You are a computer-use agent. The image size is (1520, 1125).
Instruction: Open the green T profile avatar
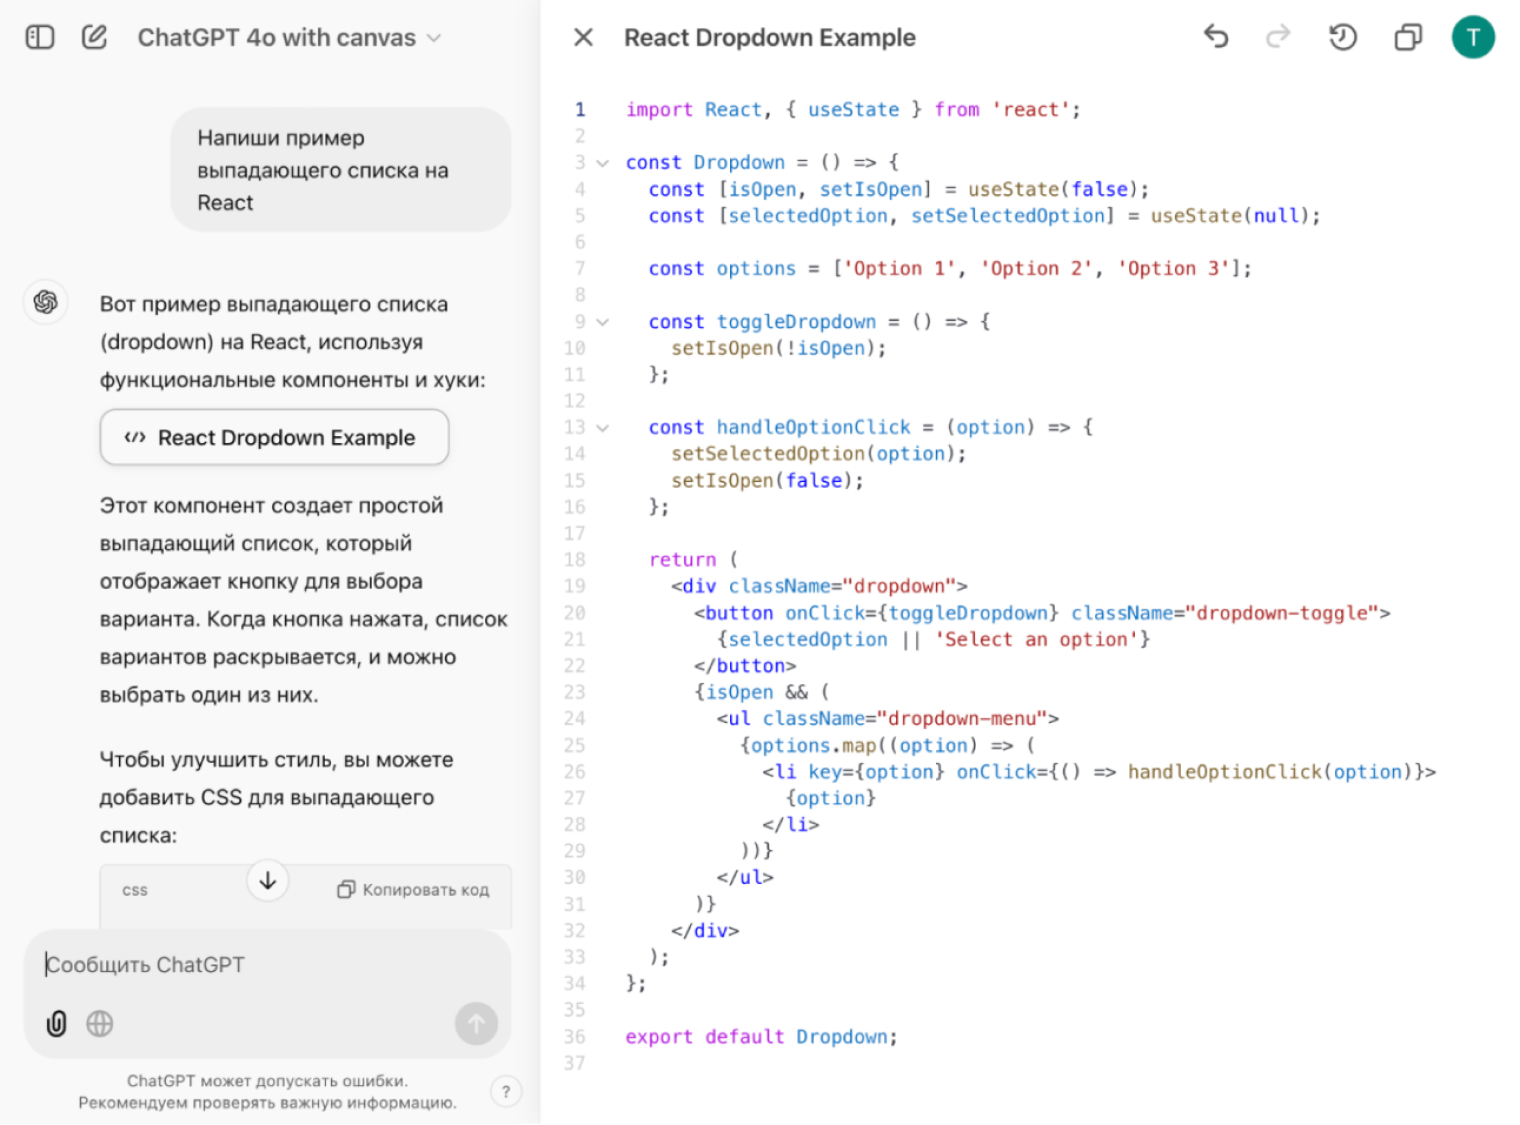tap(1473, 38)
